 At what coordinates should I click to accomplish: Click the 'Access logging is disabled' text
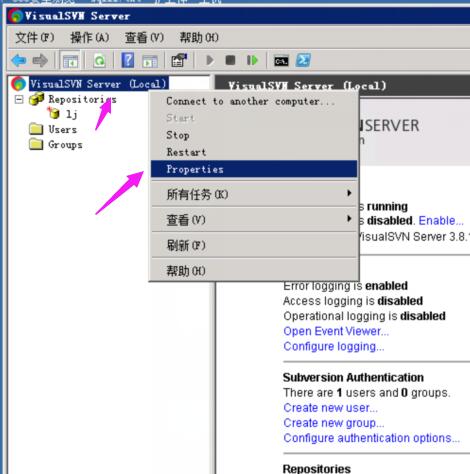(x=353, y=301)
